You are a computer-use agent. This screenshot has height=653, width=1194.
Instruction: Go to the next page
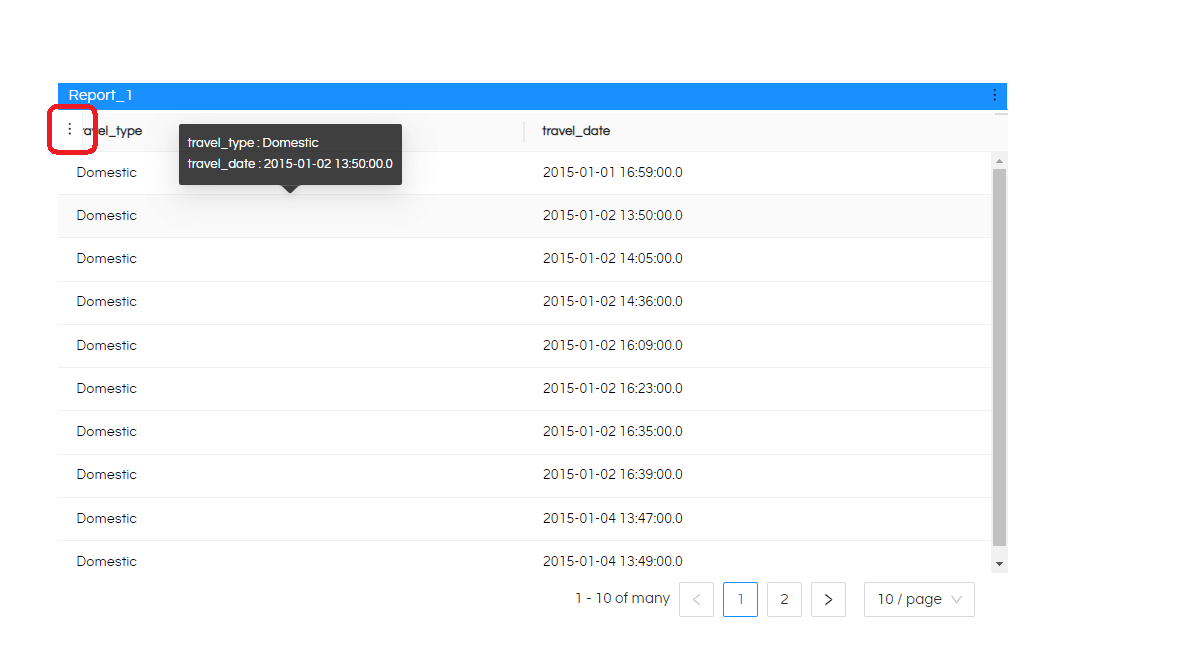tap(828, 599)
